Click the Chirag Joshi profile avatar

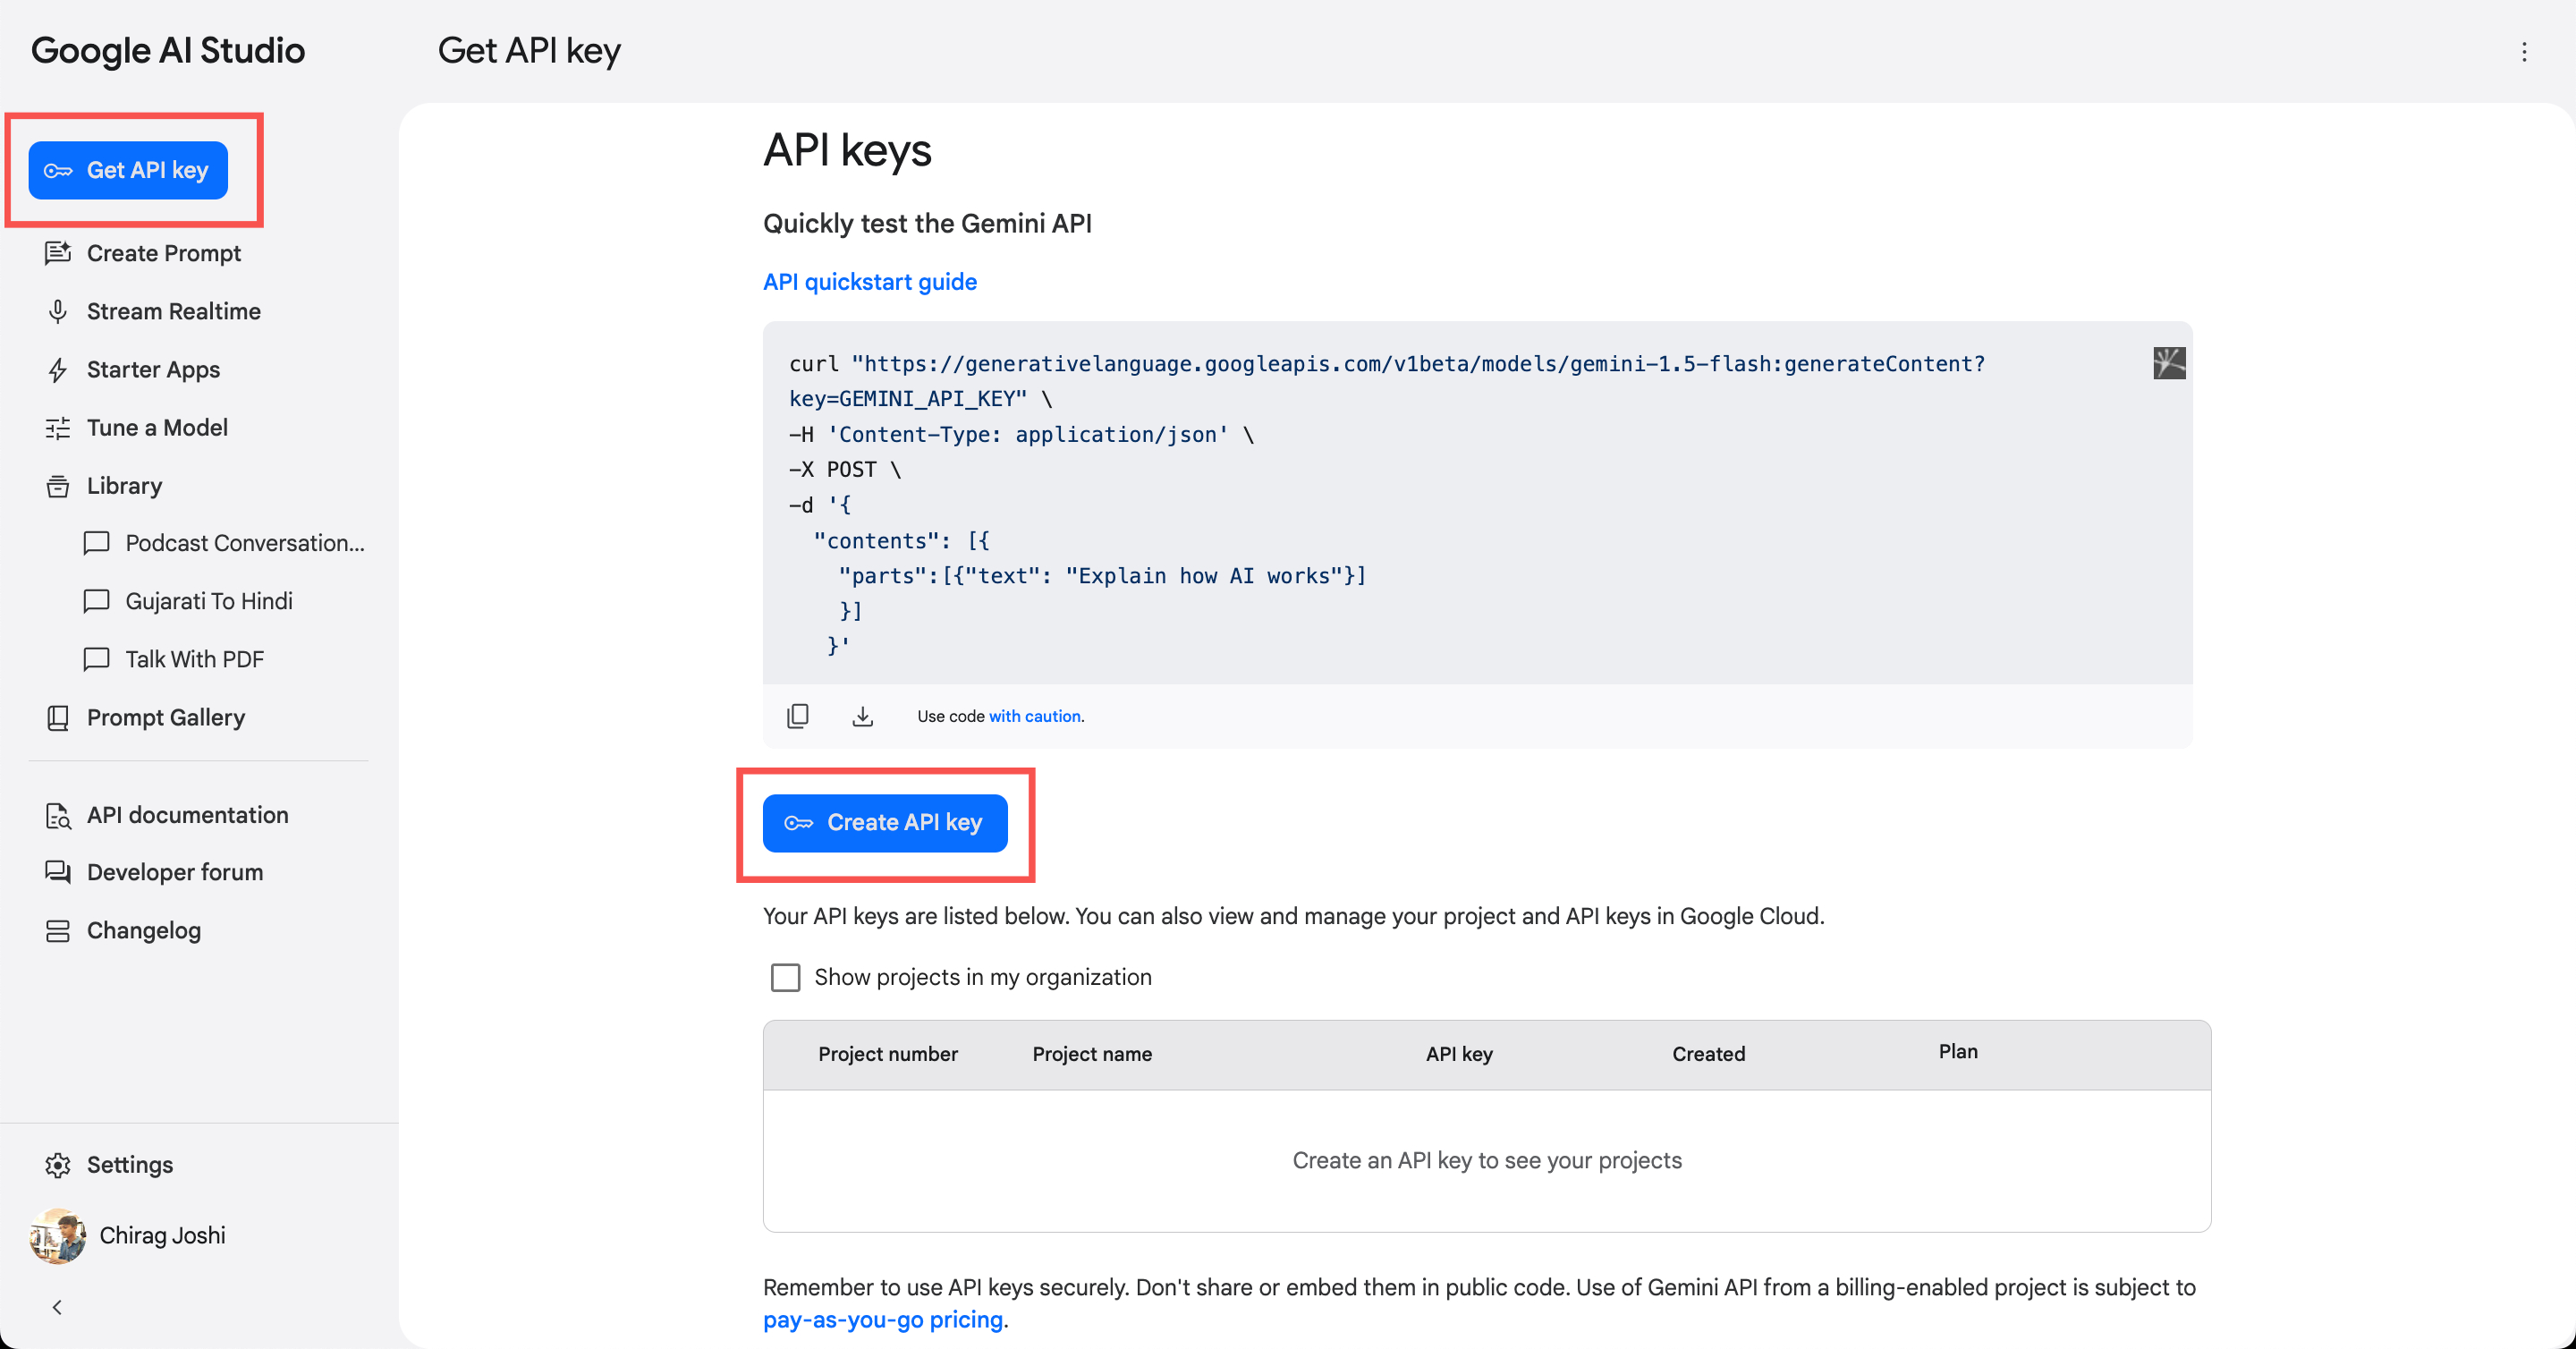pyautogui.click(x=56, y=1235)
